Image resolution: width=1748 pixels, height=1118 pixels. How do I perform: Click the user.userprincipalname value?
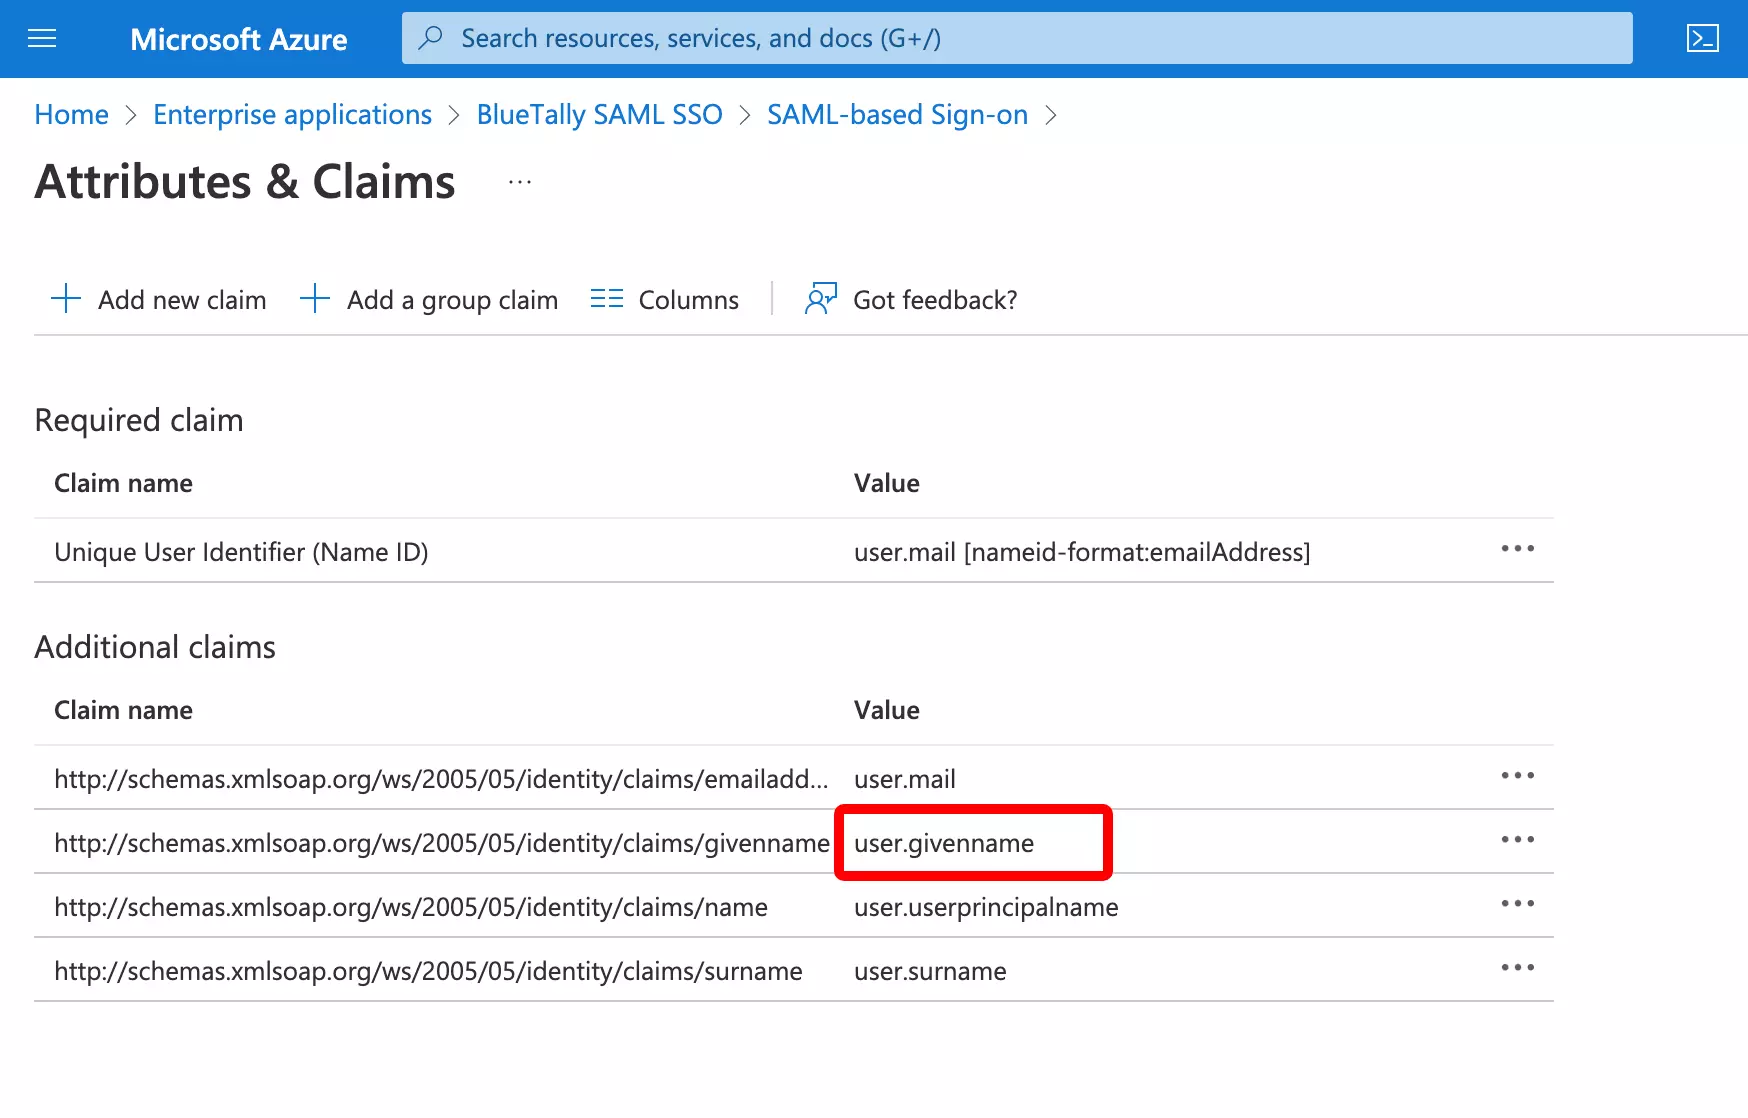tap(986, 907)
